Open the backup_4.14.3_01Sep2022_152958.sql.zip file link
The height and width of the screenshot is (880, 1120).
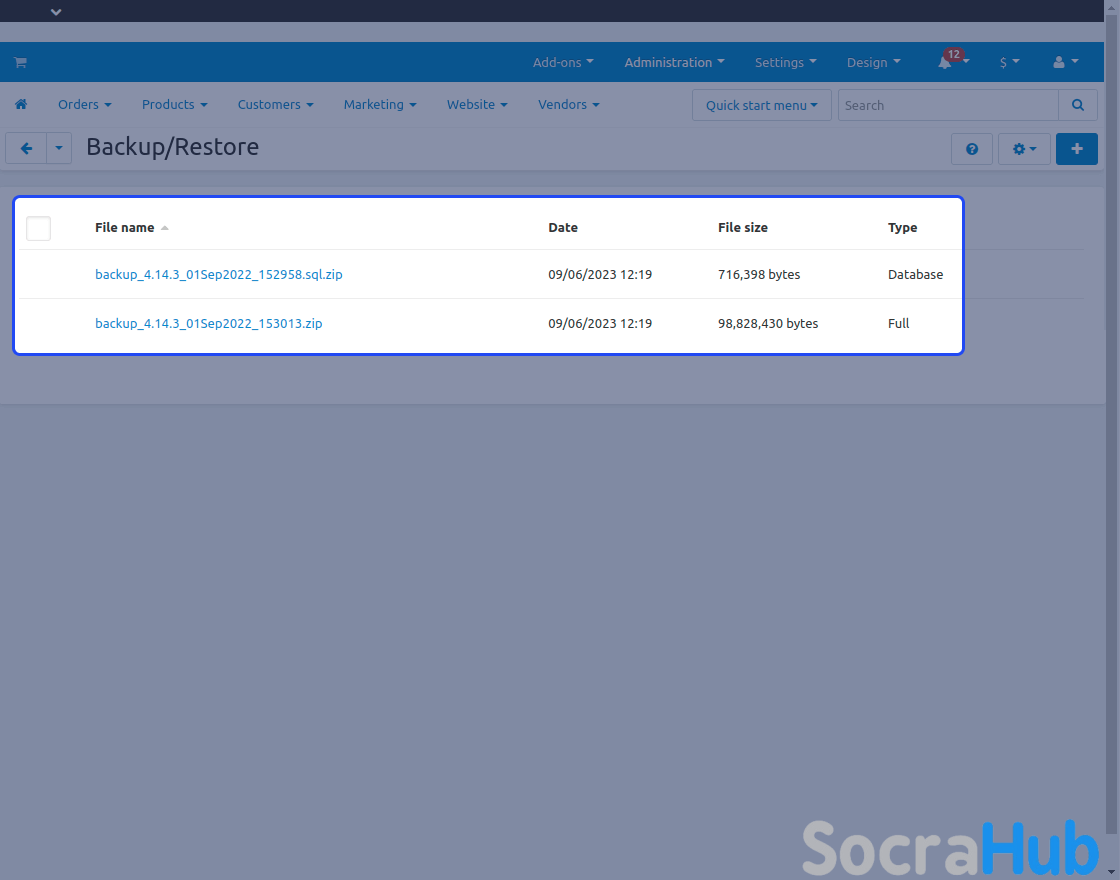point(218,274)
